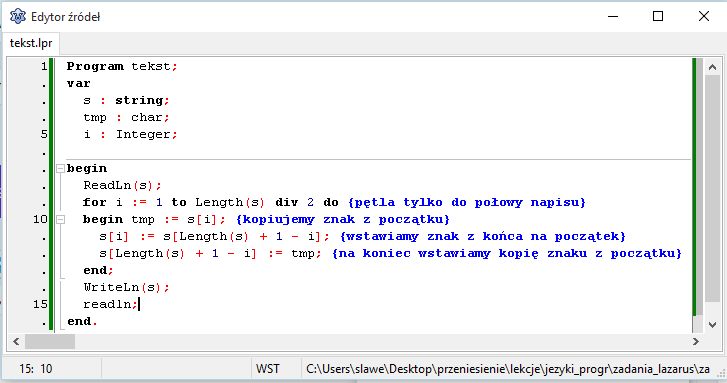Click the 'Integer' type of variable i
The width and height of the screenshot is (727, 383).
point(143,134)
